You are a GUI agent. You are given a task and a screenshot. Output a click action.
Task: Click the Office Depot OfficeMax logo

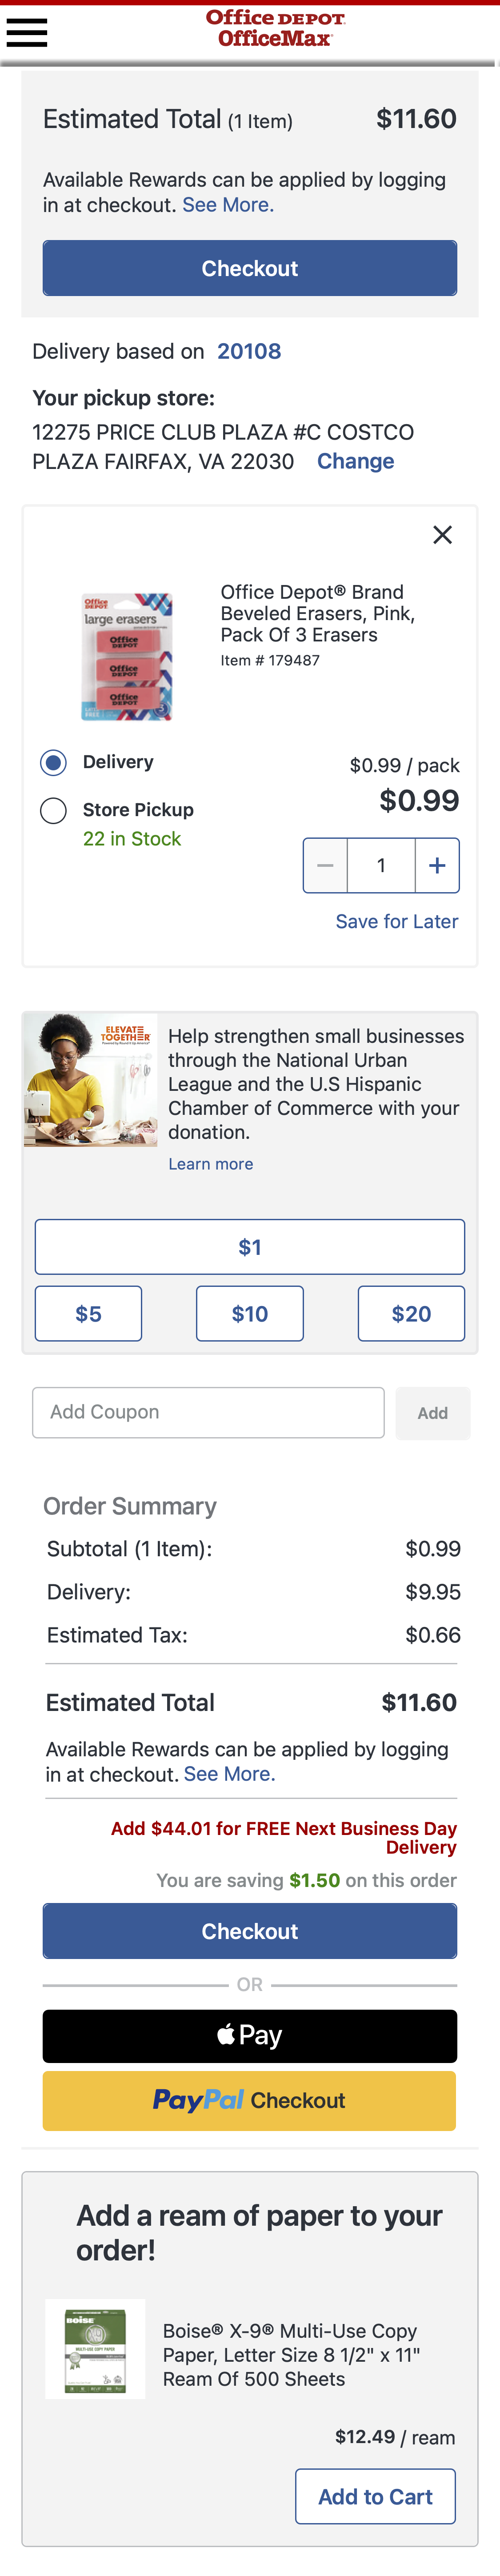coord(250,27)
